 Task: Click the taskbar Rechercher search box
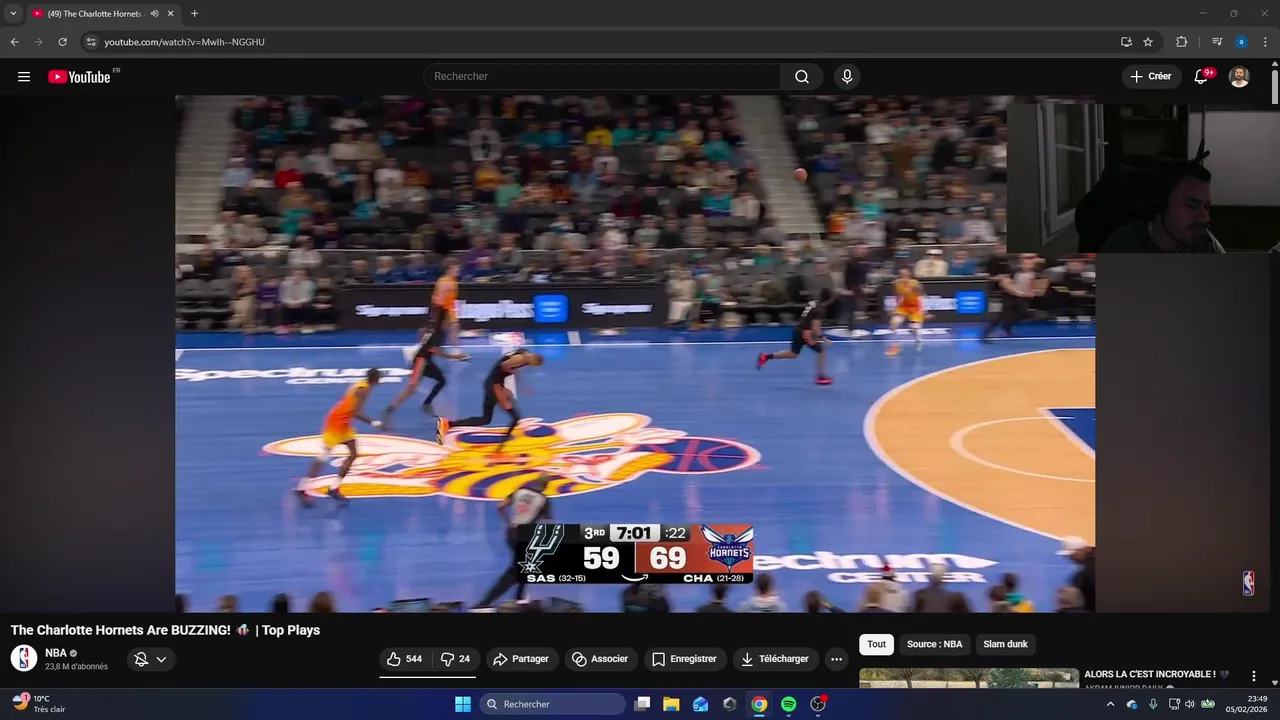pos(553,704)
